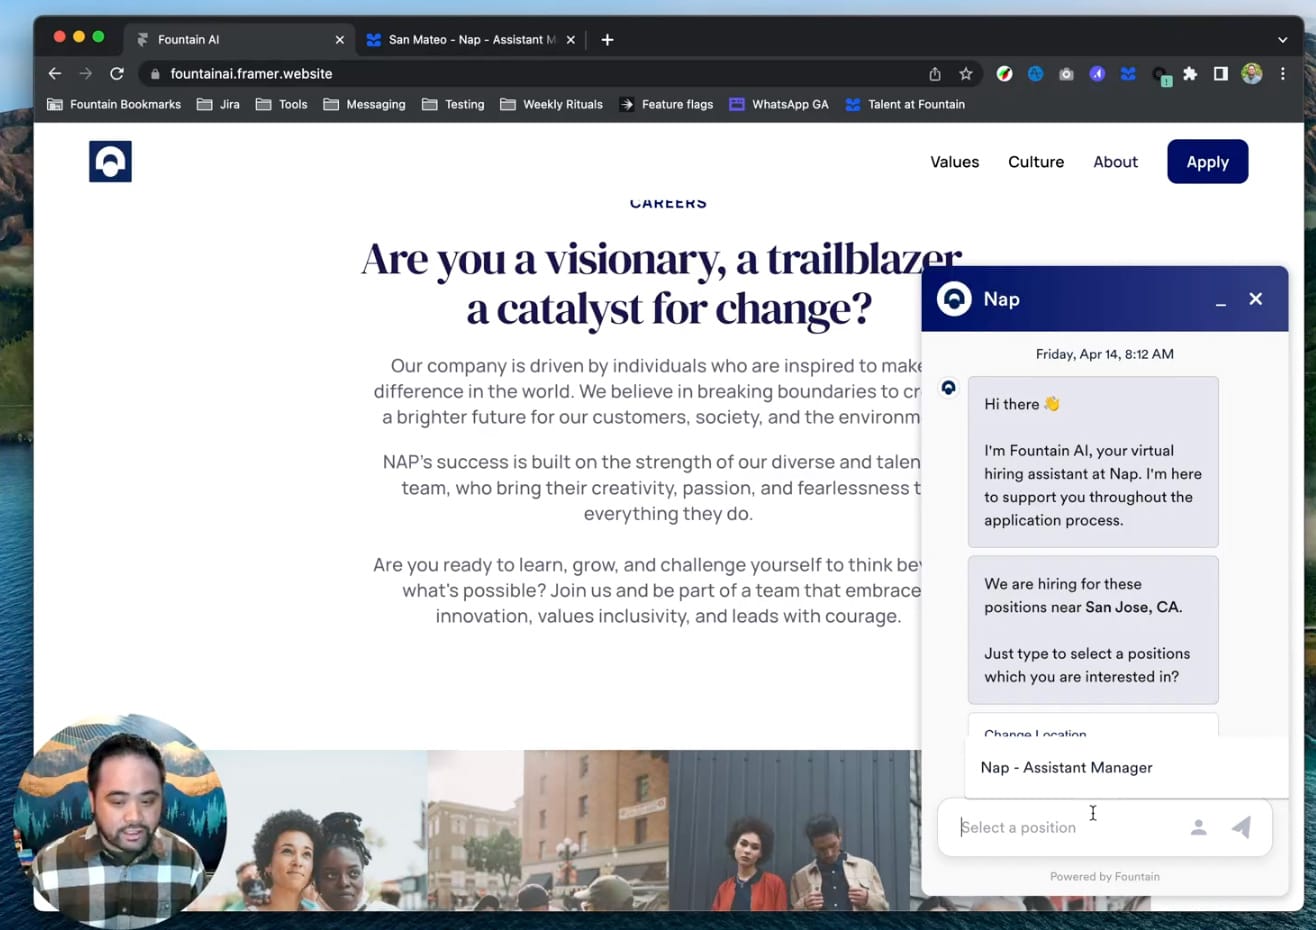The width and height of the screenshot is (1316, 930).
Task: Click the brick building photo
Action: click(548, 830)
